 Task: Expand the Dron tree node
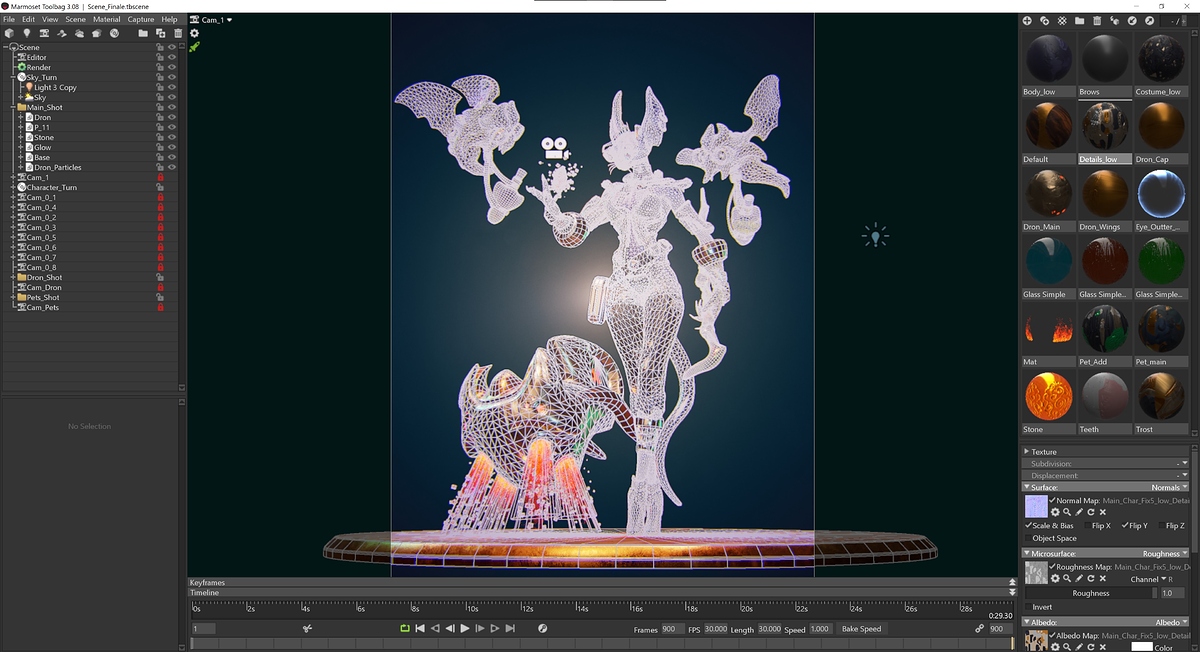tap(20, 117)
